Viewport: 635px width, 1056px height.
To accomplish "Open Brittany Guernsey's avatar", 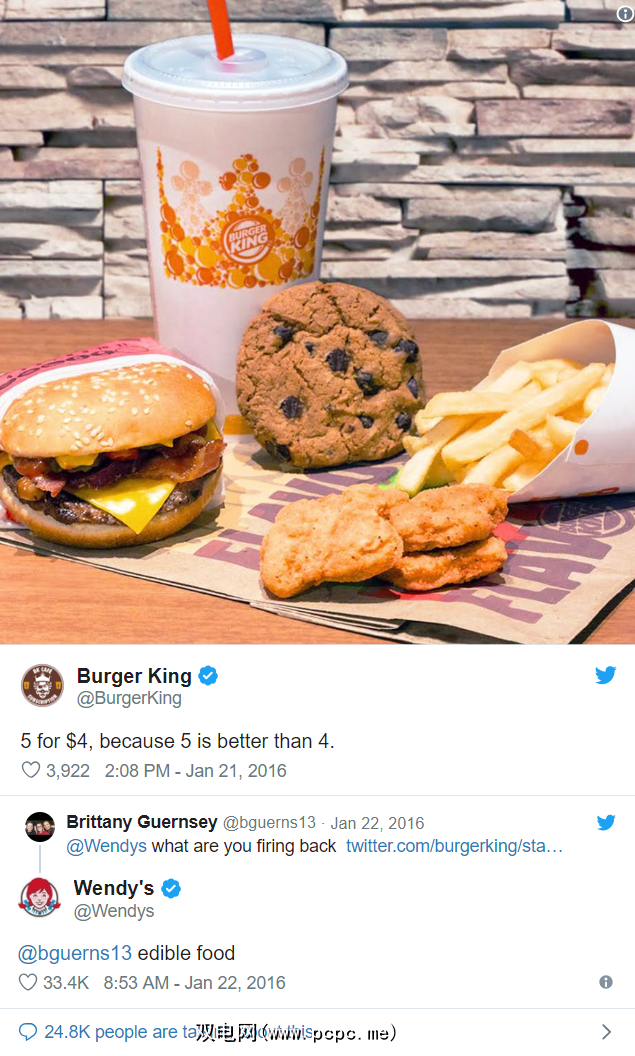I will [x=40, y=827].
